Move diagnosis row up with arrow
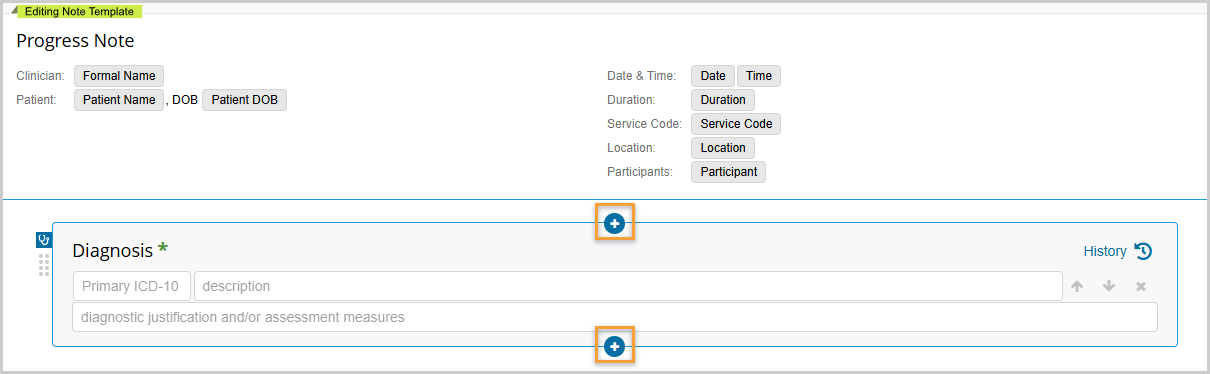The height and width of the screenshot is (374, 1210). point(1077,286)
